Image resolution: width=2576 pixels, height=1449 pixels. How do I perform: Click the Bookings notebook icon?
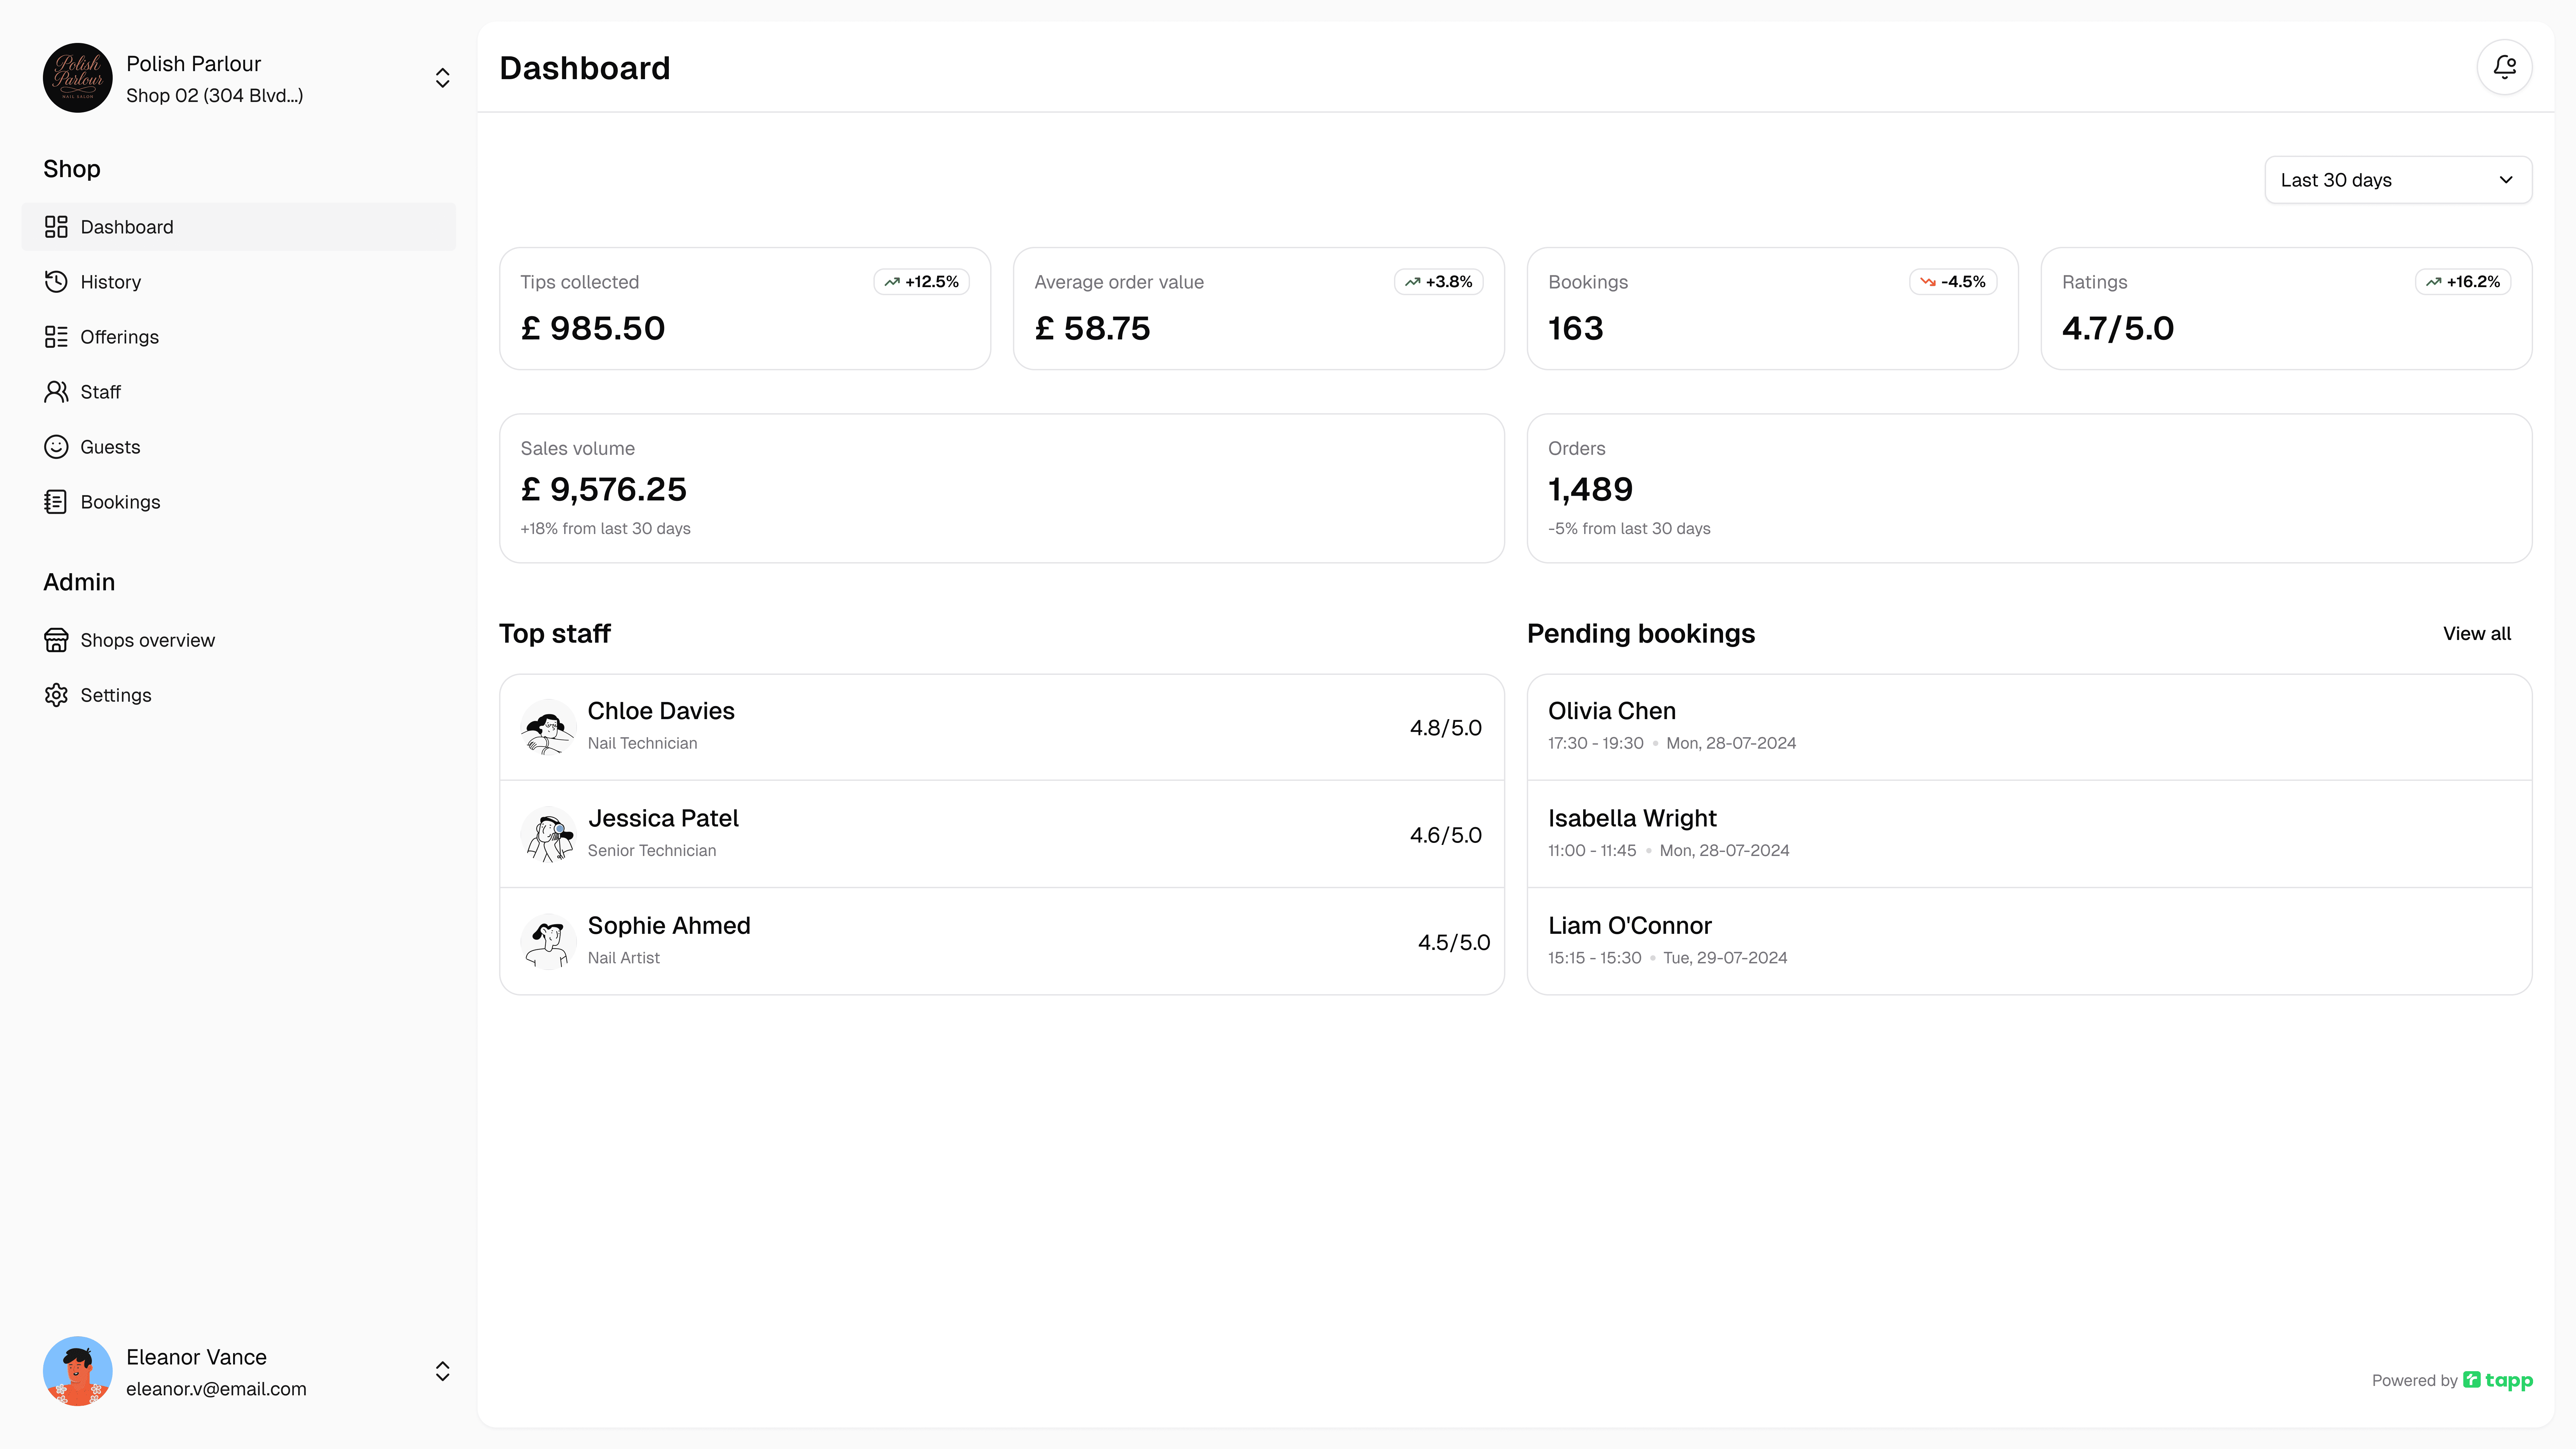[56, 502]
